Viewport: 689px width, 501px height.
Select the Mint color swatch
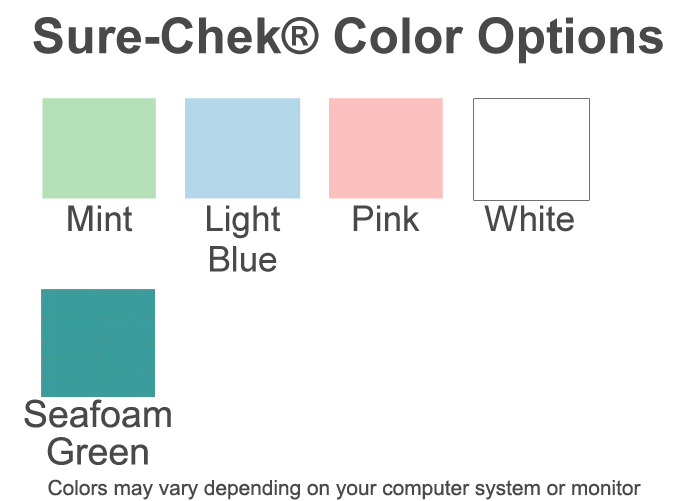99,148
